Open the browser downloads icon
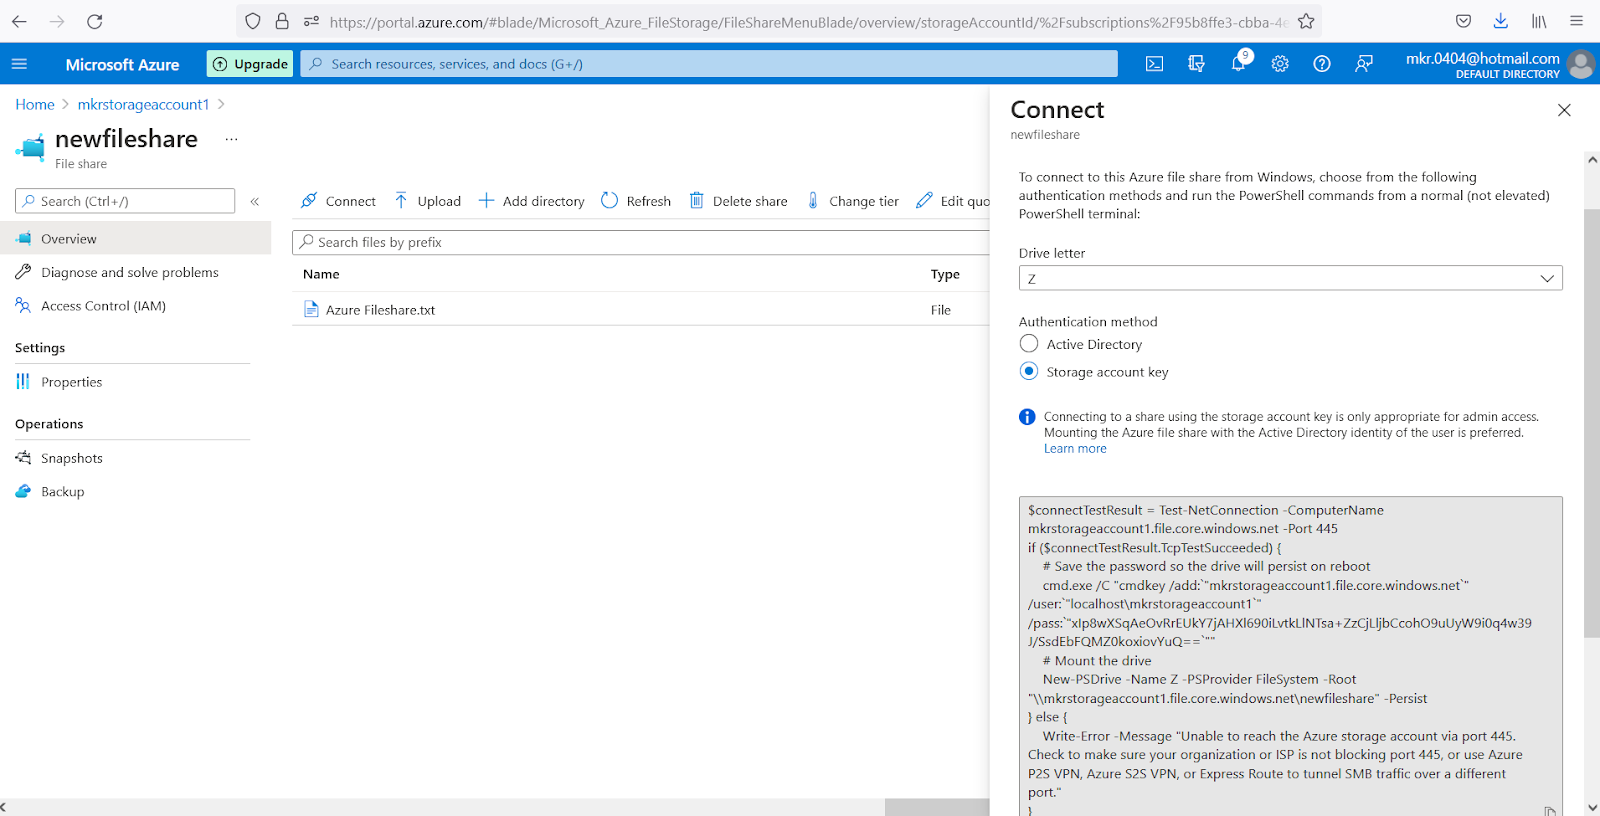1600x816 pixels. coord(1501,21)
